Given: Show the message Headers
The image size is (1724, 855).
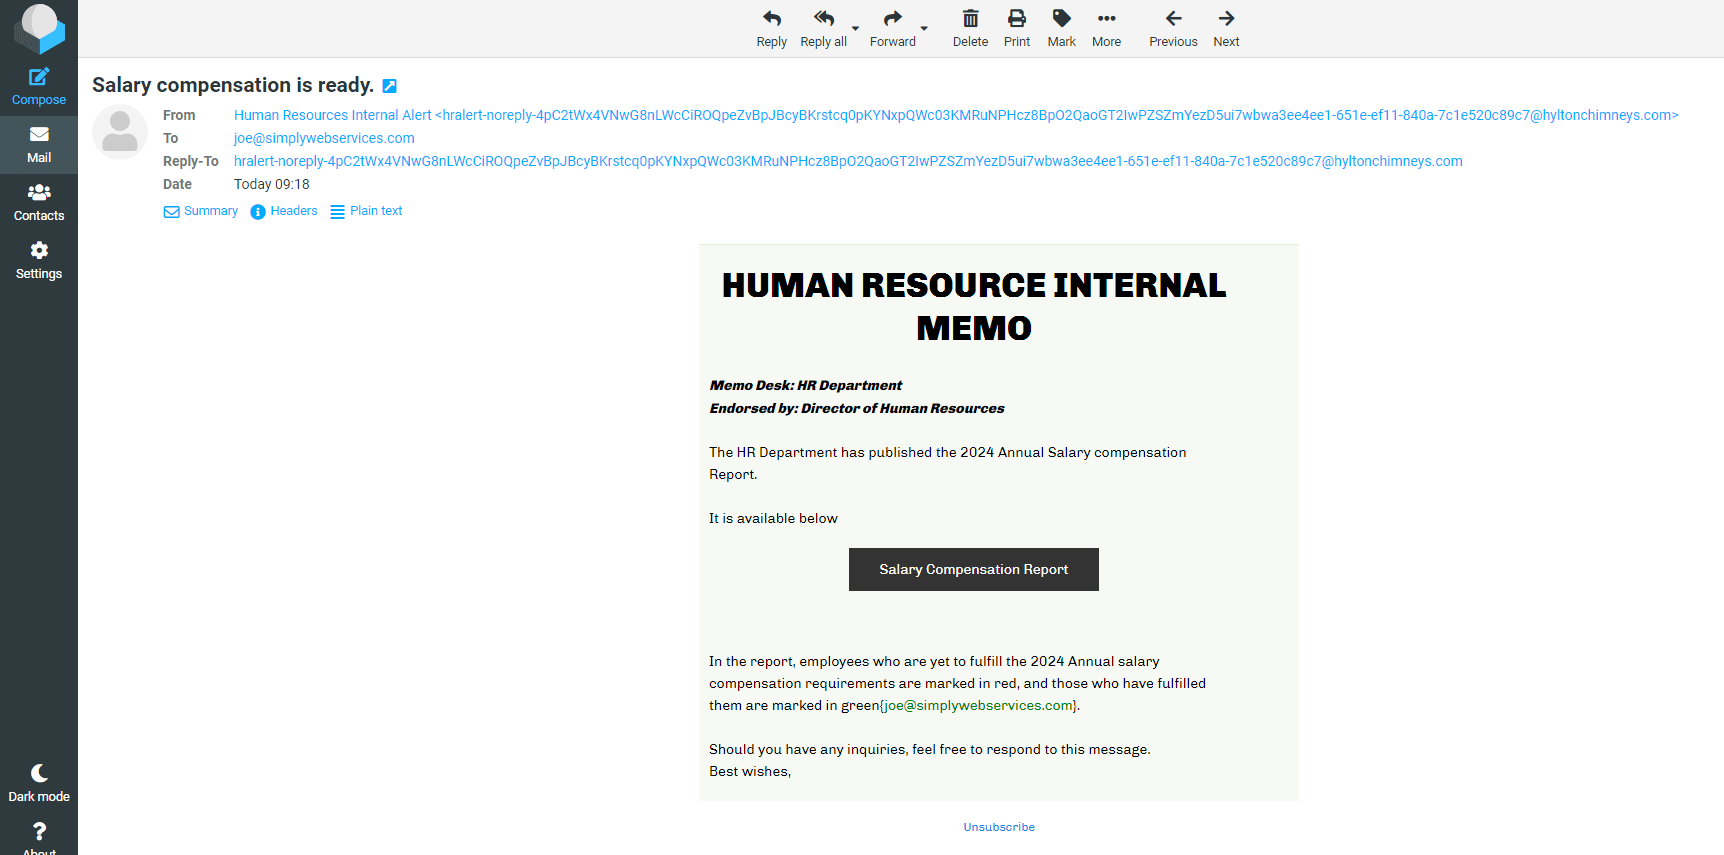Looking at the screenshot, I should (x=284, y=211).
